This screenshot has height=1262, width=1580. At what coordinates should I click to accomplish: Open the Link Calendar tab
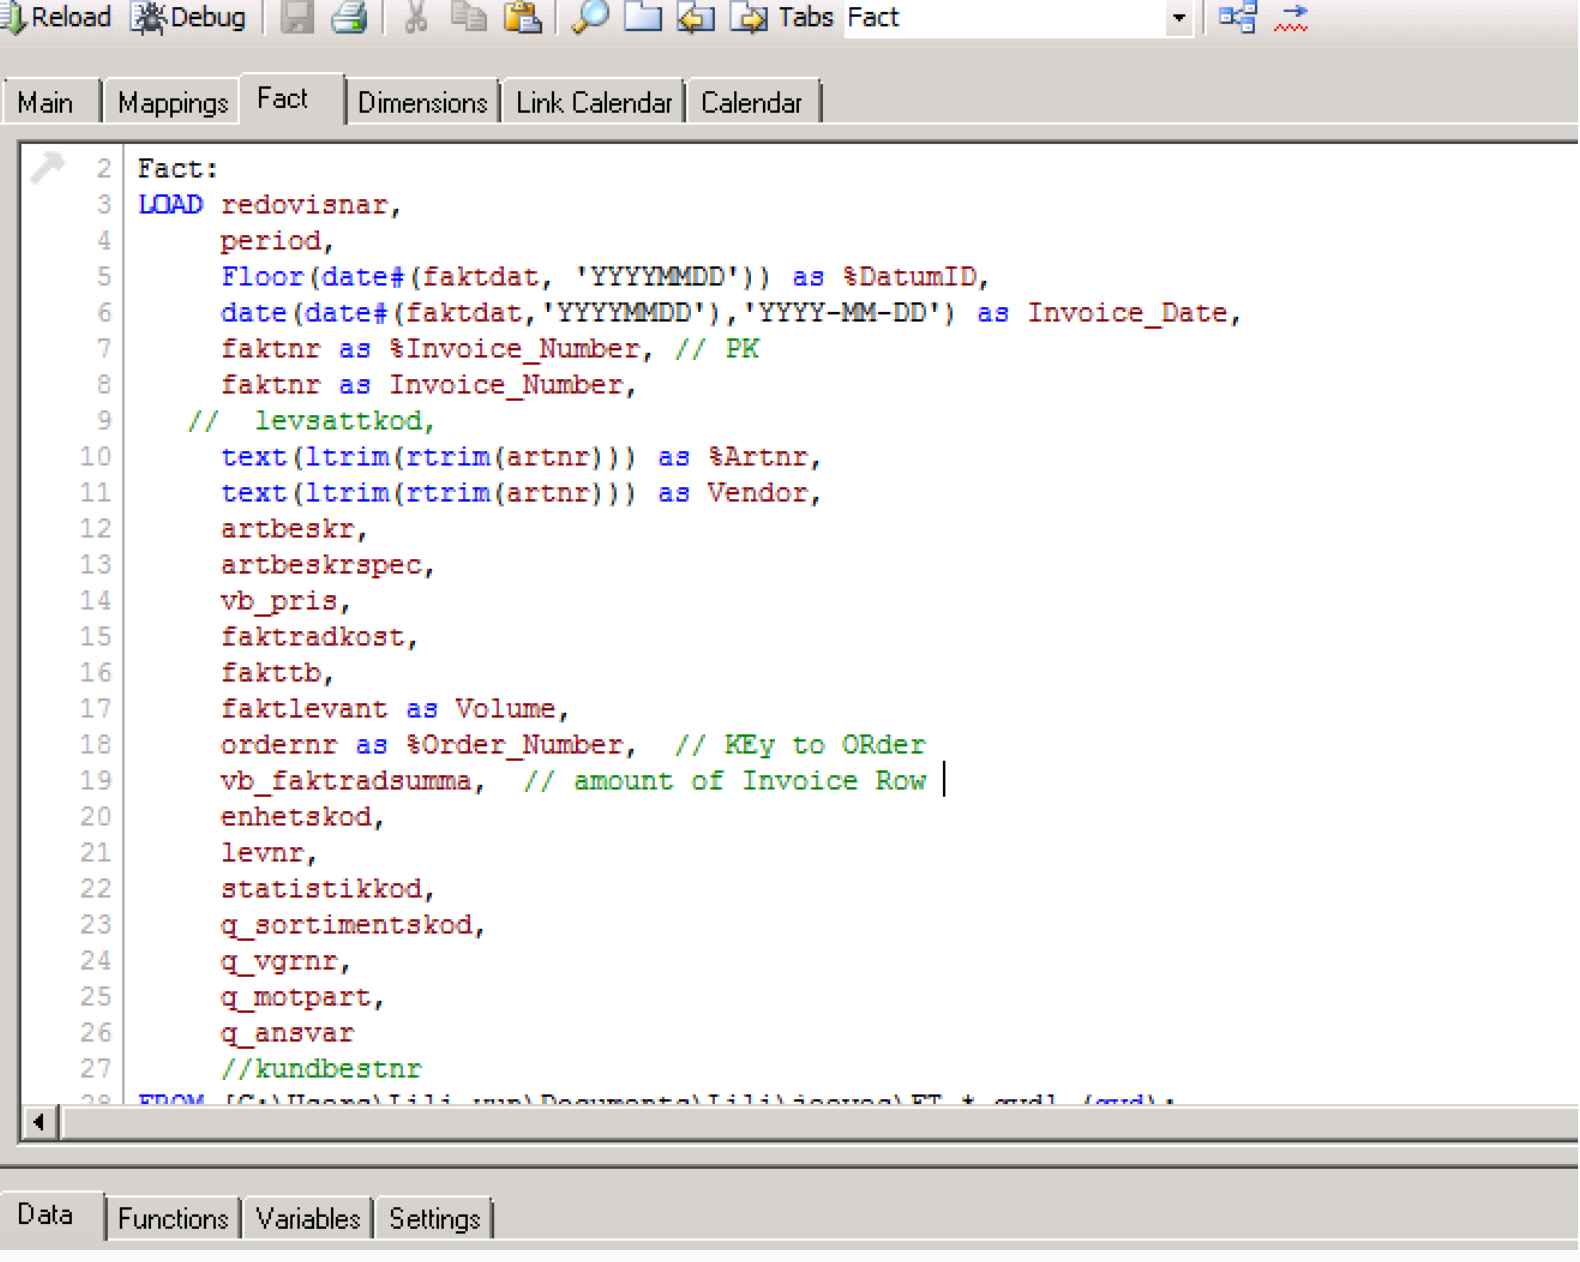click(594, 103)
